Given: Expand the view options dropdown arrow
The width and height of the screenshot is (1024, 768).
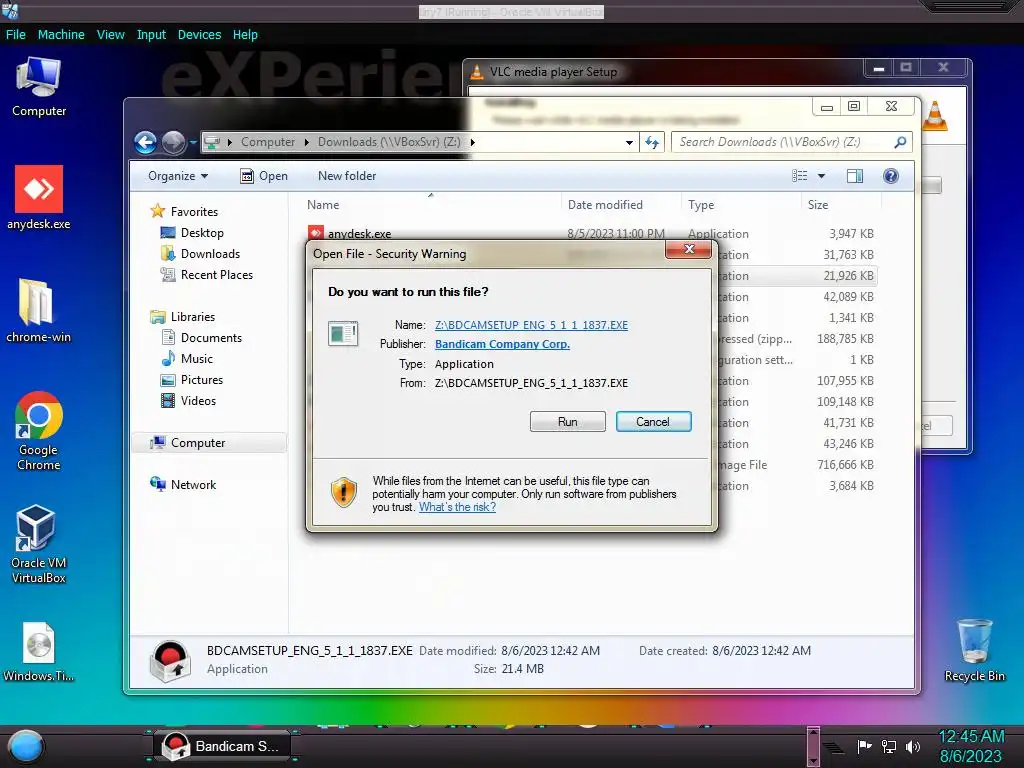Looking at the screenshot, I should pyautogui.click(x=821, y=176).
